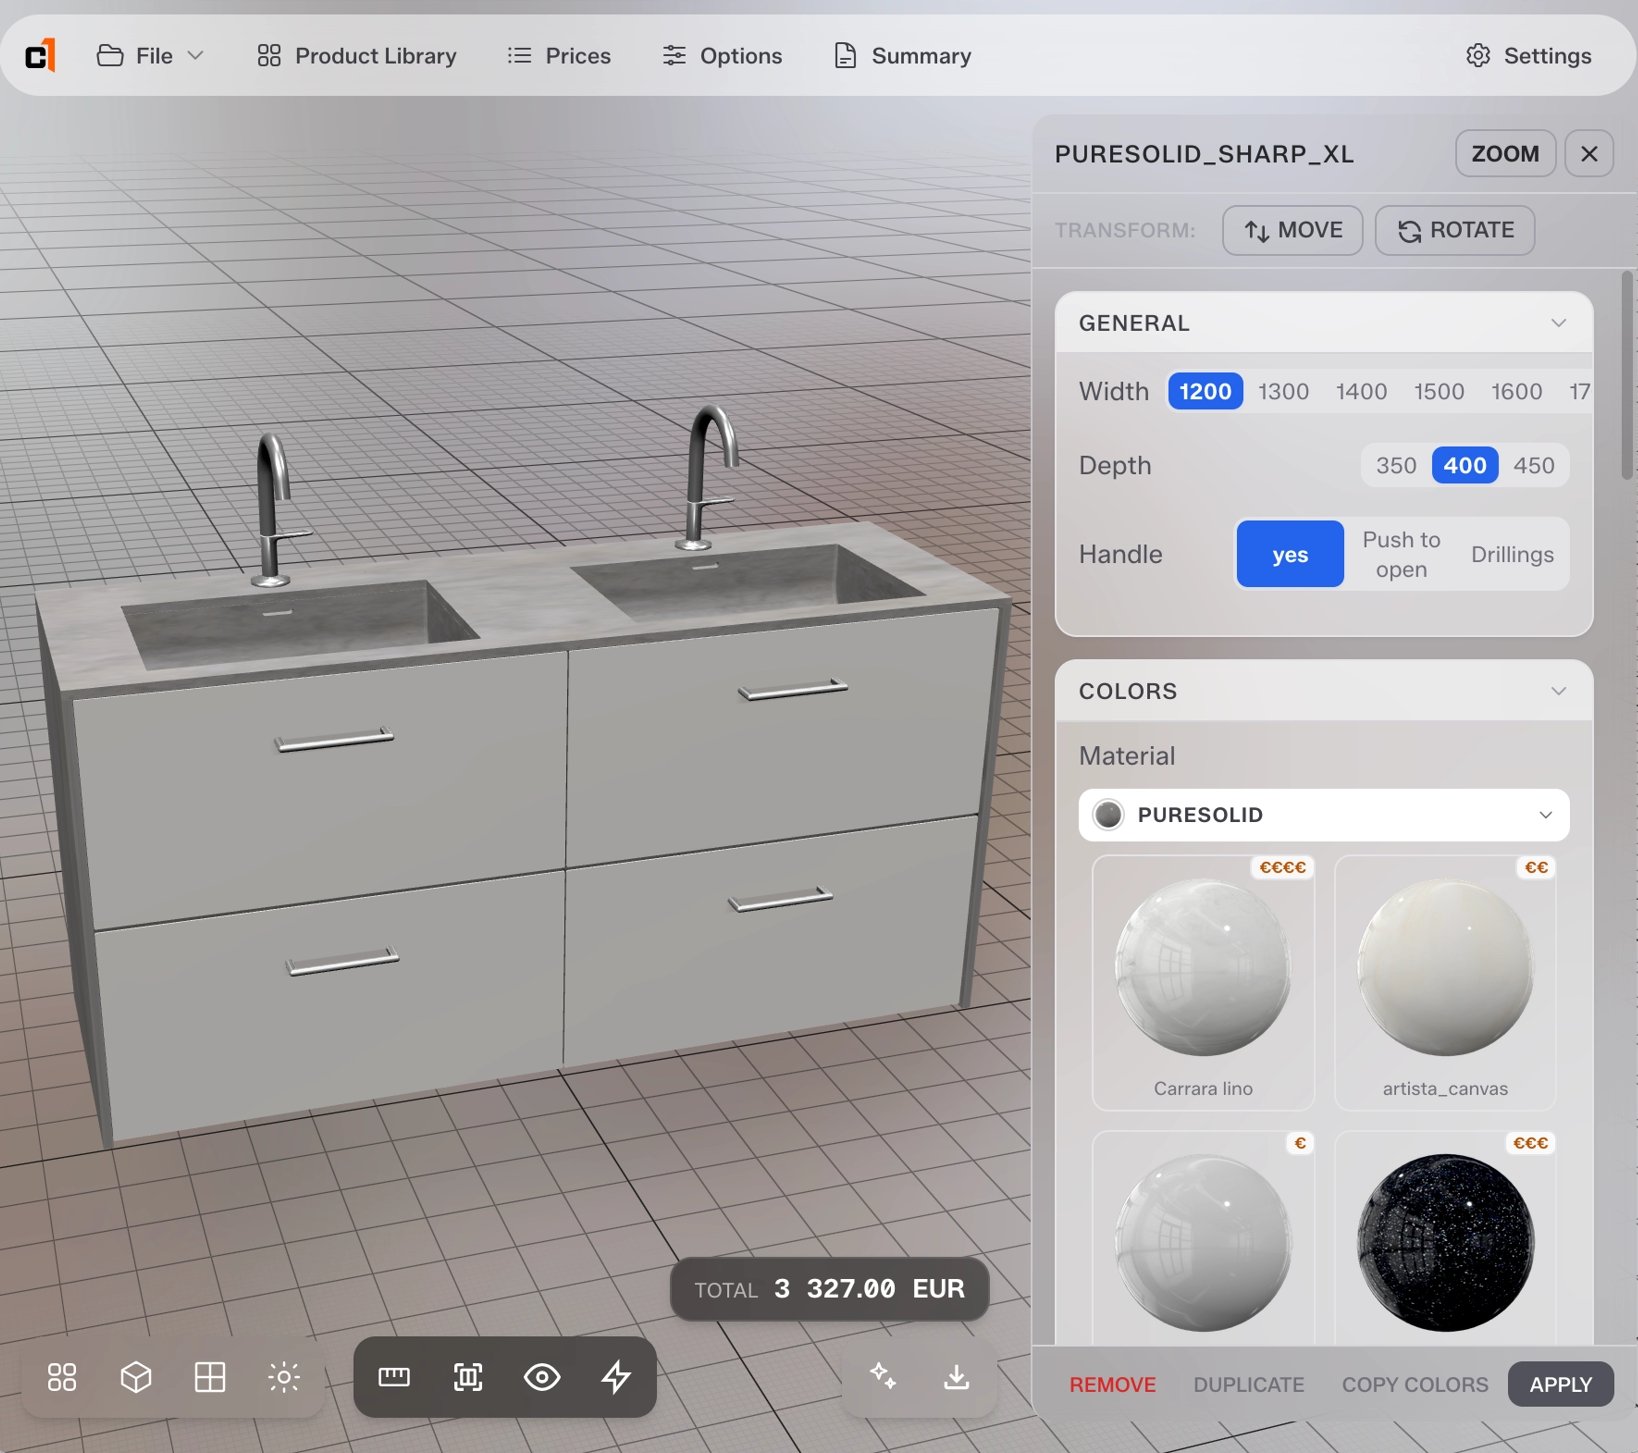Open the Options menu item
This screenshot has height=1453, width=1638.
722,55
